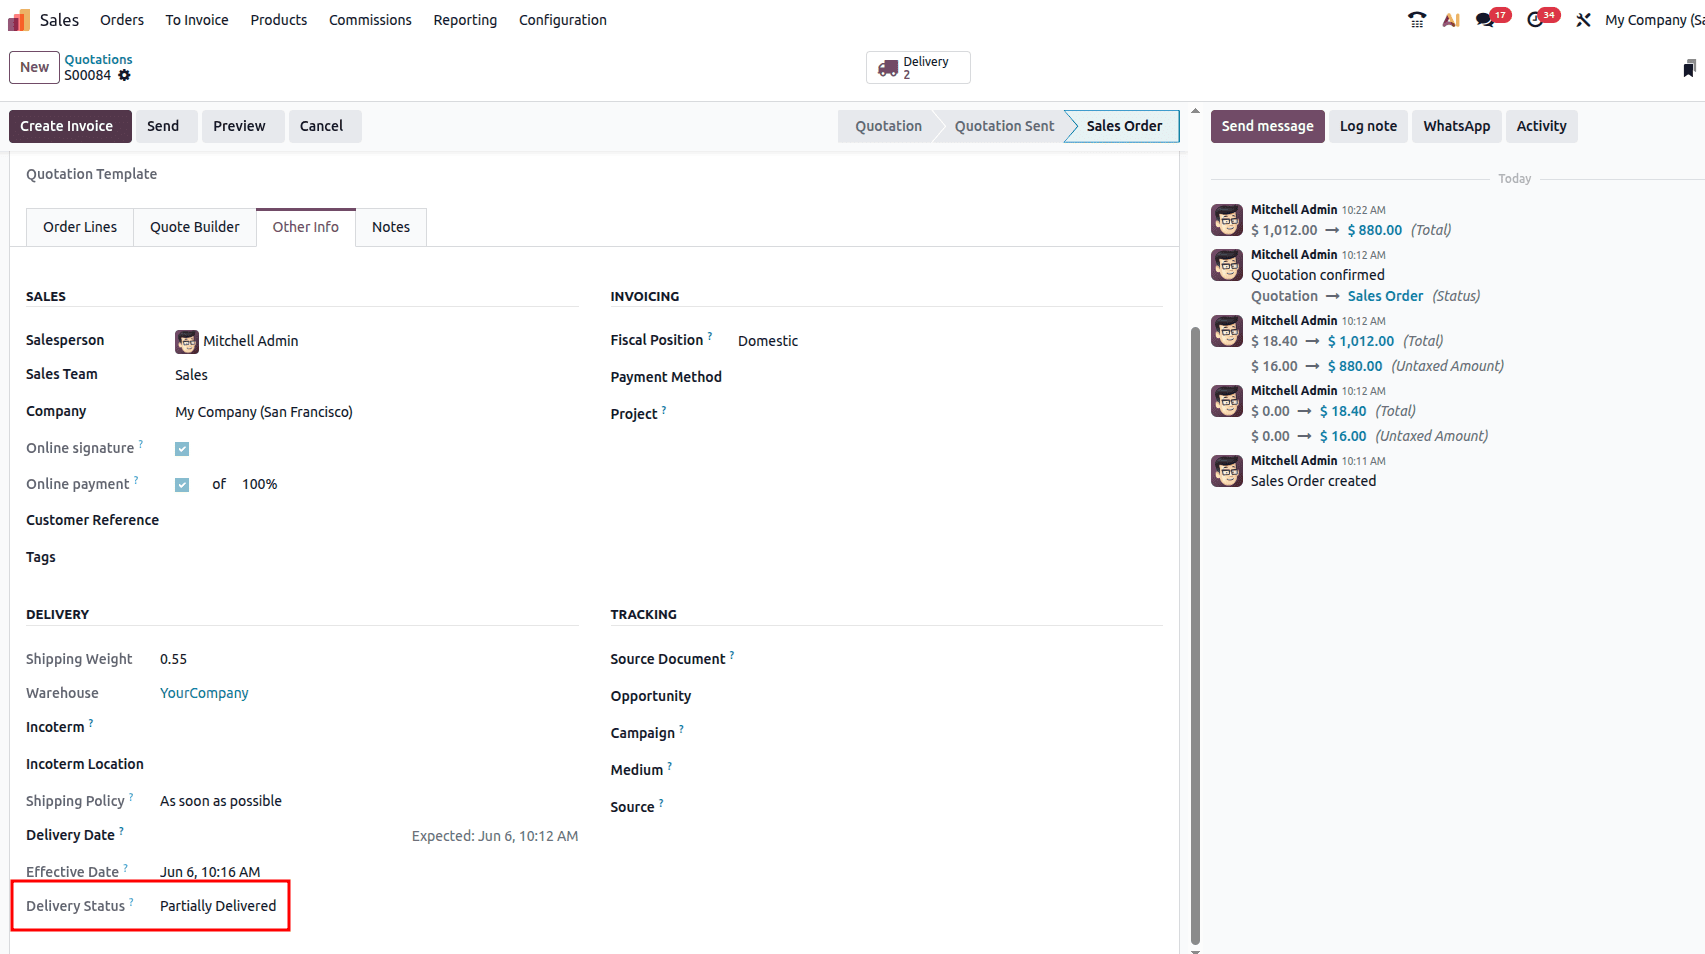Click the Tags input field
Viewport: 1705px width, 954px height.
[376, 557]
